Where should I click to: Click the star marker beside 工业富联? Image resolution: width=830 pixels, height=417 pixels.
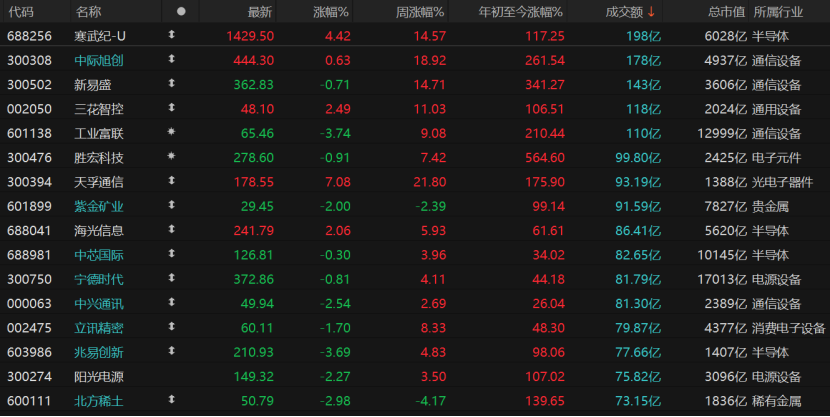point(171,132)
